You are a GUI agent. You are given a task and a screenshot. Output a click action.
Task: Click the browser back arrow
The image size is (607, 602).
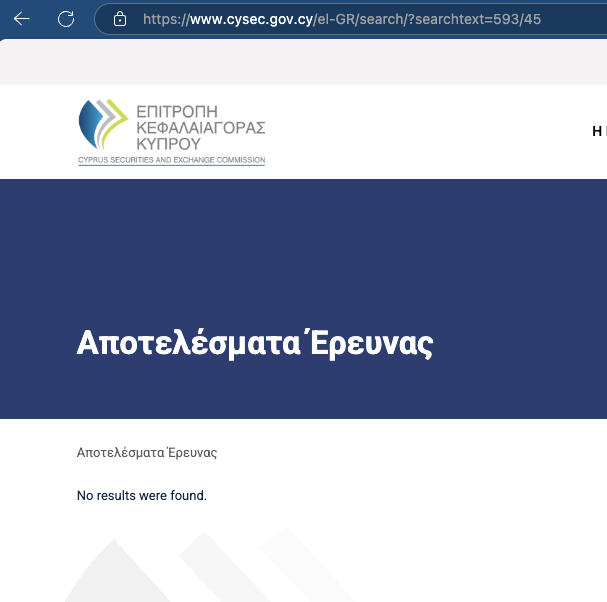tap(21, 19)
